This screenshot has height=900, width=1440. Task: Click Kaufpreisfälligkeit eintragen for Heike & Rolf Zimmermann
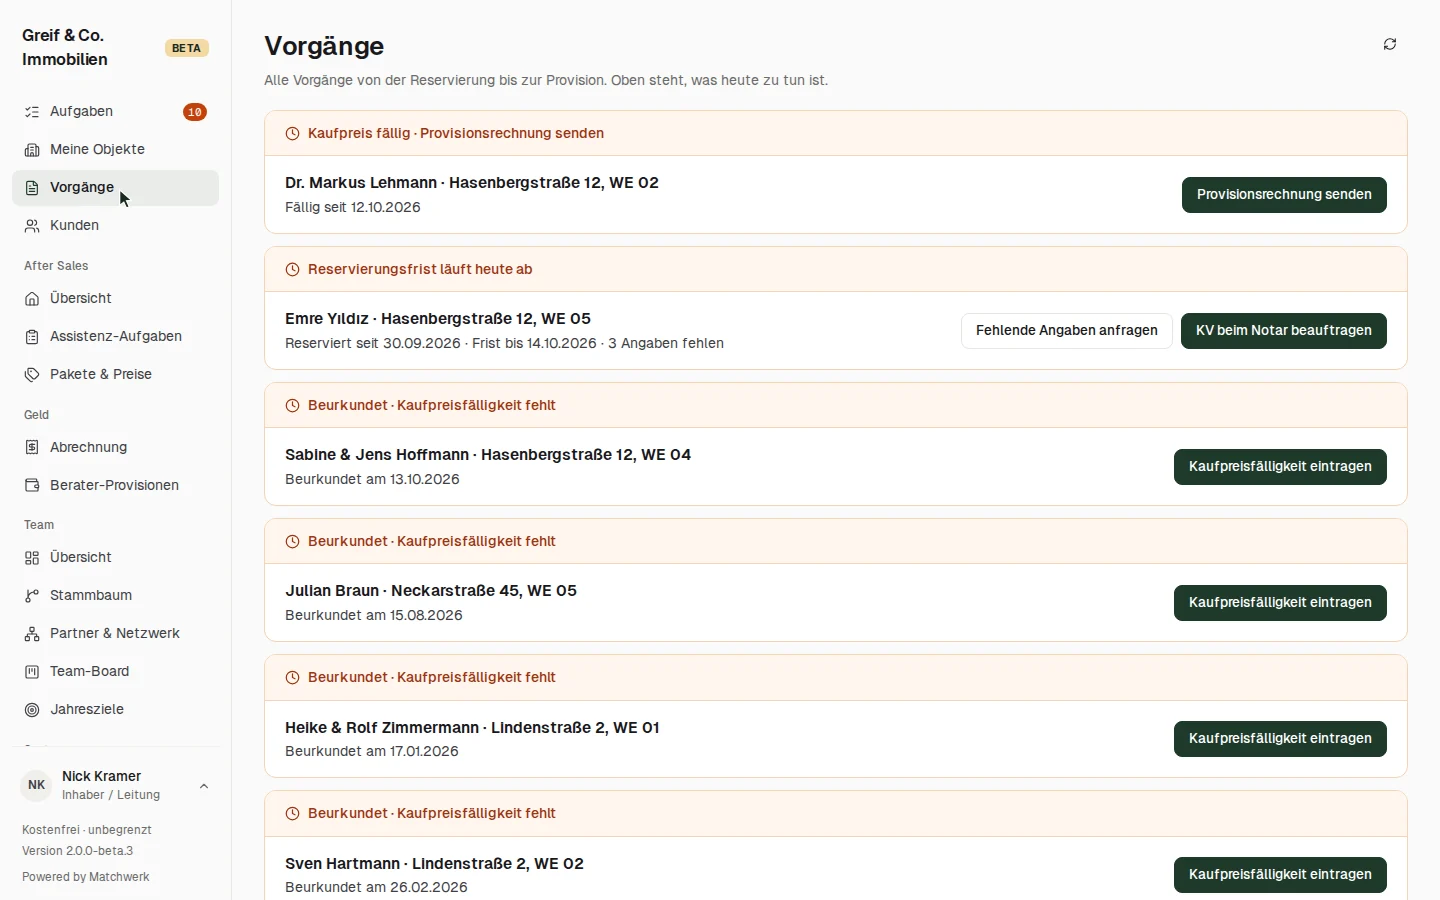click(x=1280, y=739)
